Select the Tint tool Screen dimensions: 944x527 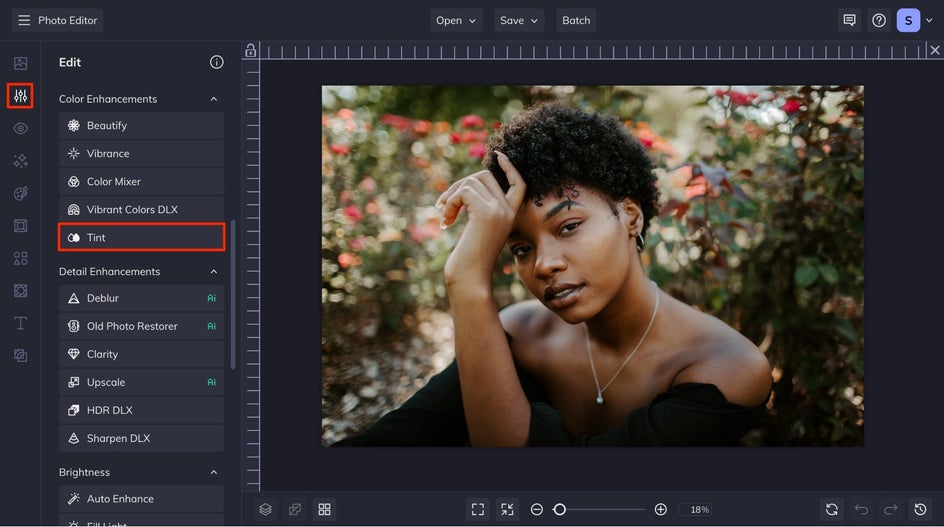[x=141, y=237]
